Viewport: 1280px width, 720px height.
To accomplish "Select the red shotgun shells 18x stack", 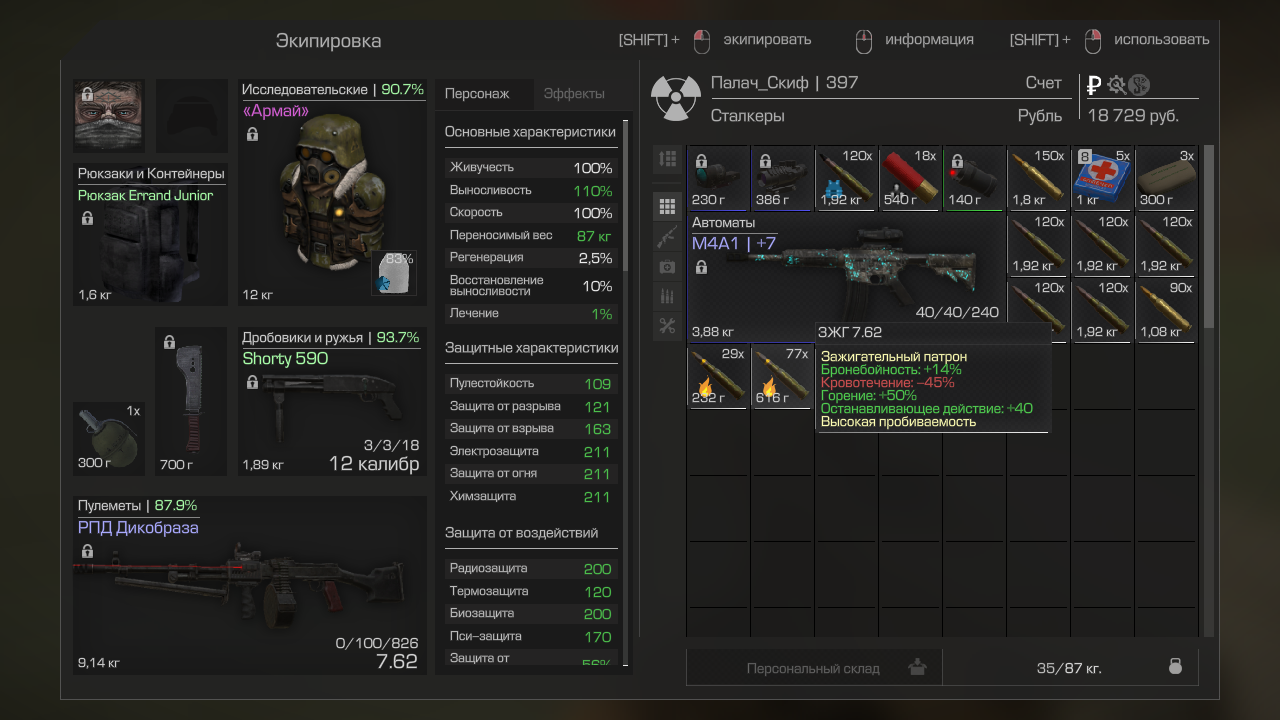I will pos(910,178).
